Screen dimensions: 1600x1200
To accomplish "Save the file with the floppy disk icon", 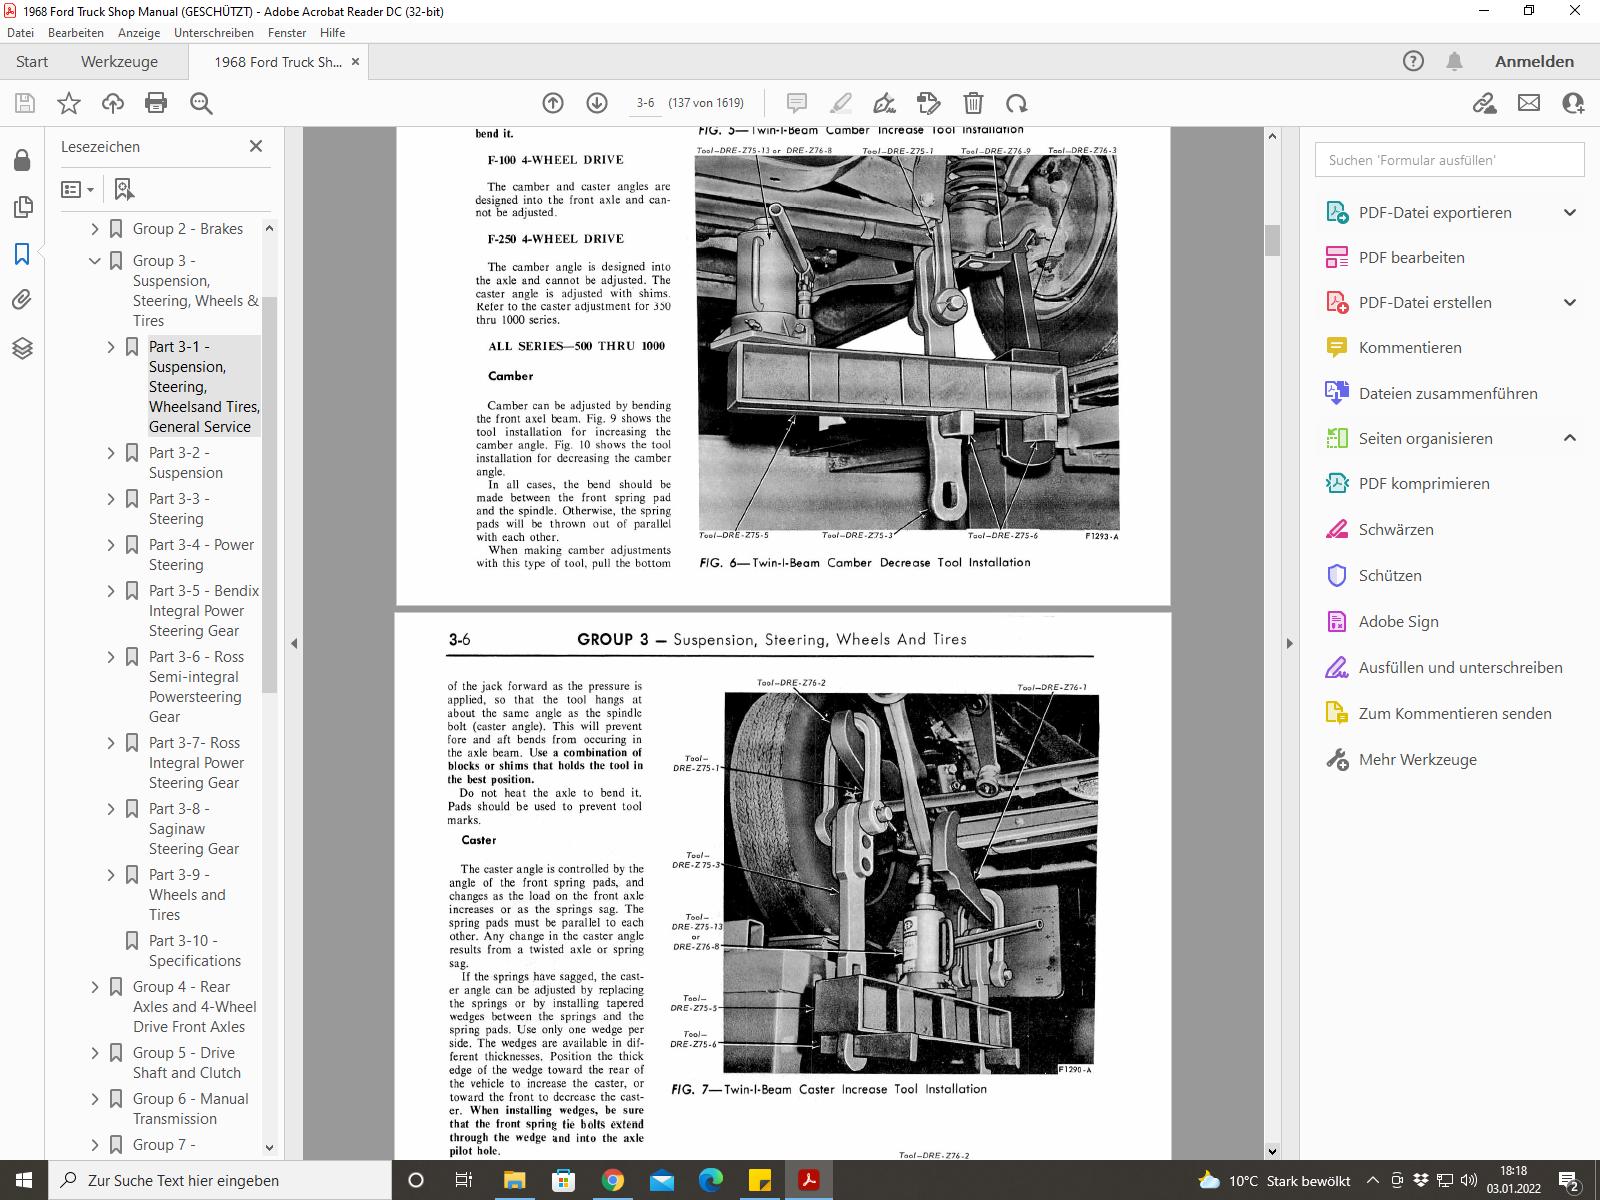I will click(25, 103).
